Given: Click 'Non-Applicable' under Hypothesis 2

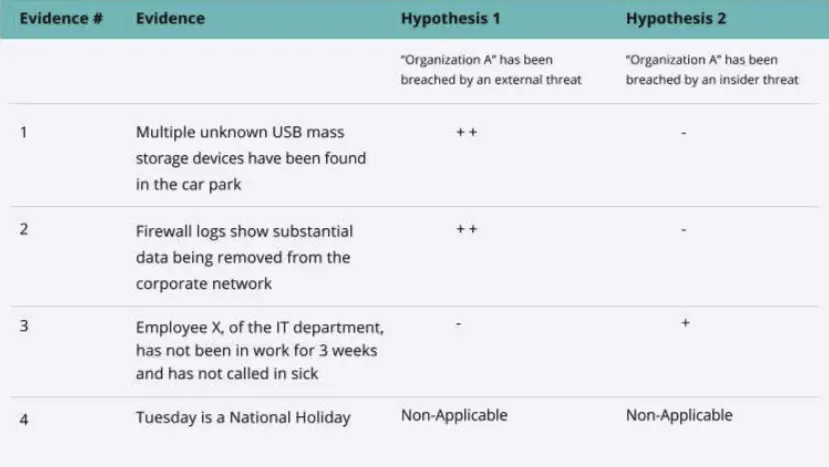Looking at the screenshot, I should pyautogui.click(x=679, y=416).
